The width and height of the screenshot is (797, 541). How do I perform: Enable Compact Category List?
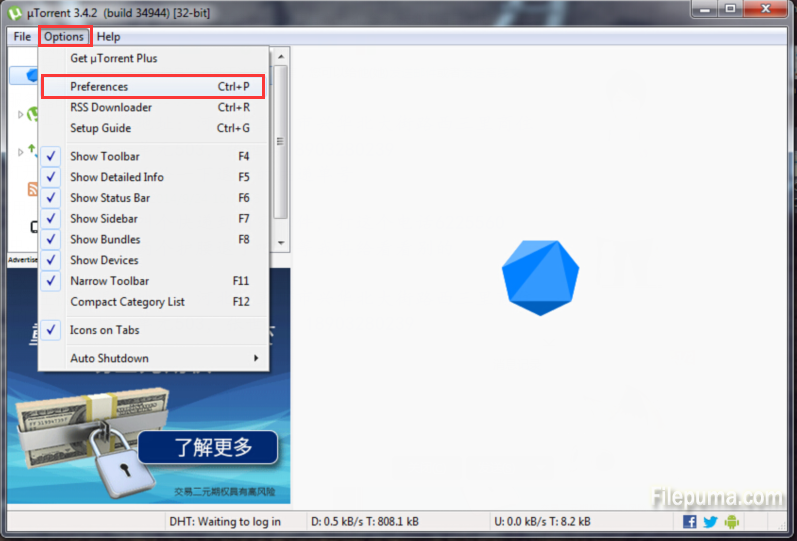pos(127,302)
